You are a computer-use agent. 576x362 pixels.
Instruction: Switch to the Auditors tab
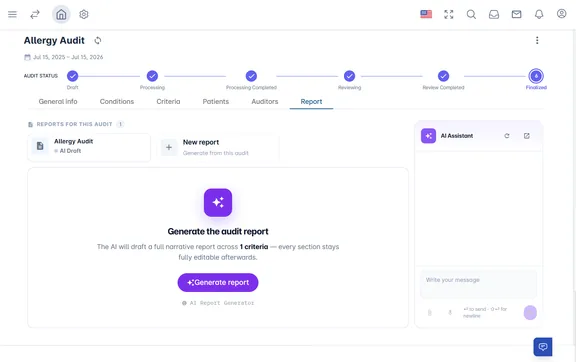tap(265, 101)
